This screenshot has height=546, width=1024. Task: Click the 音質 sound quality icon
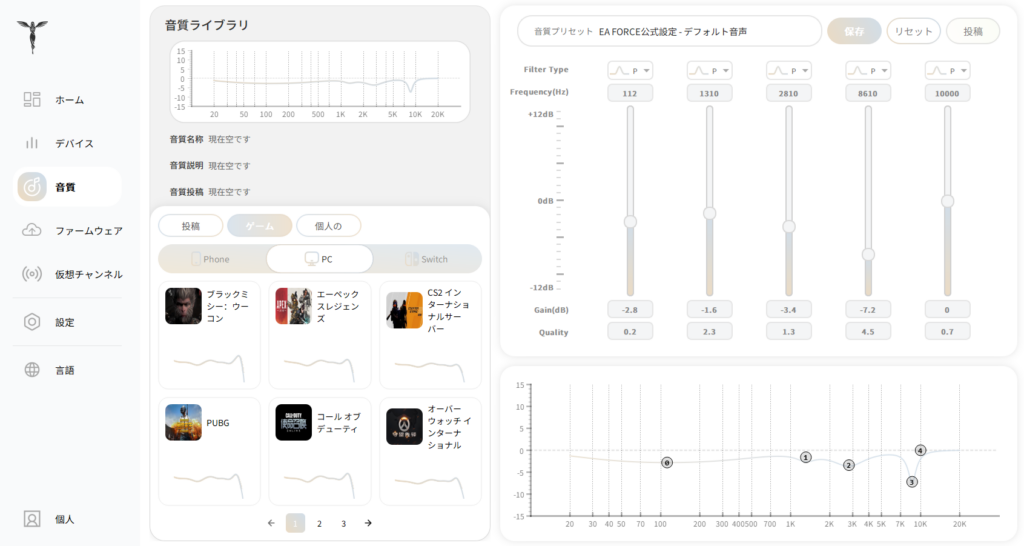[x=32, y=187]
